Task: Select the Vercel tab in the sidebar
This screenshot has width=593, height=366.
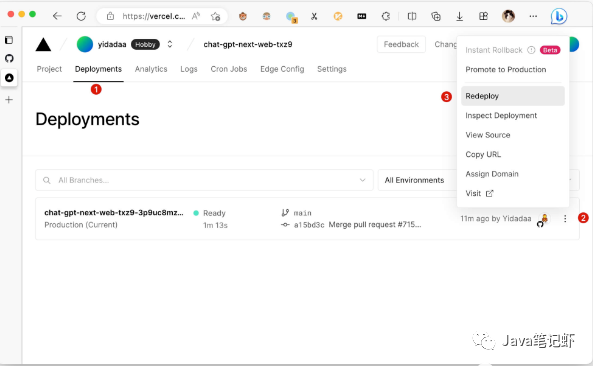Action: pos(9,78)
